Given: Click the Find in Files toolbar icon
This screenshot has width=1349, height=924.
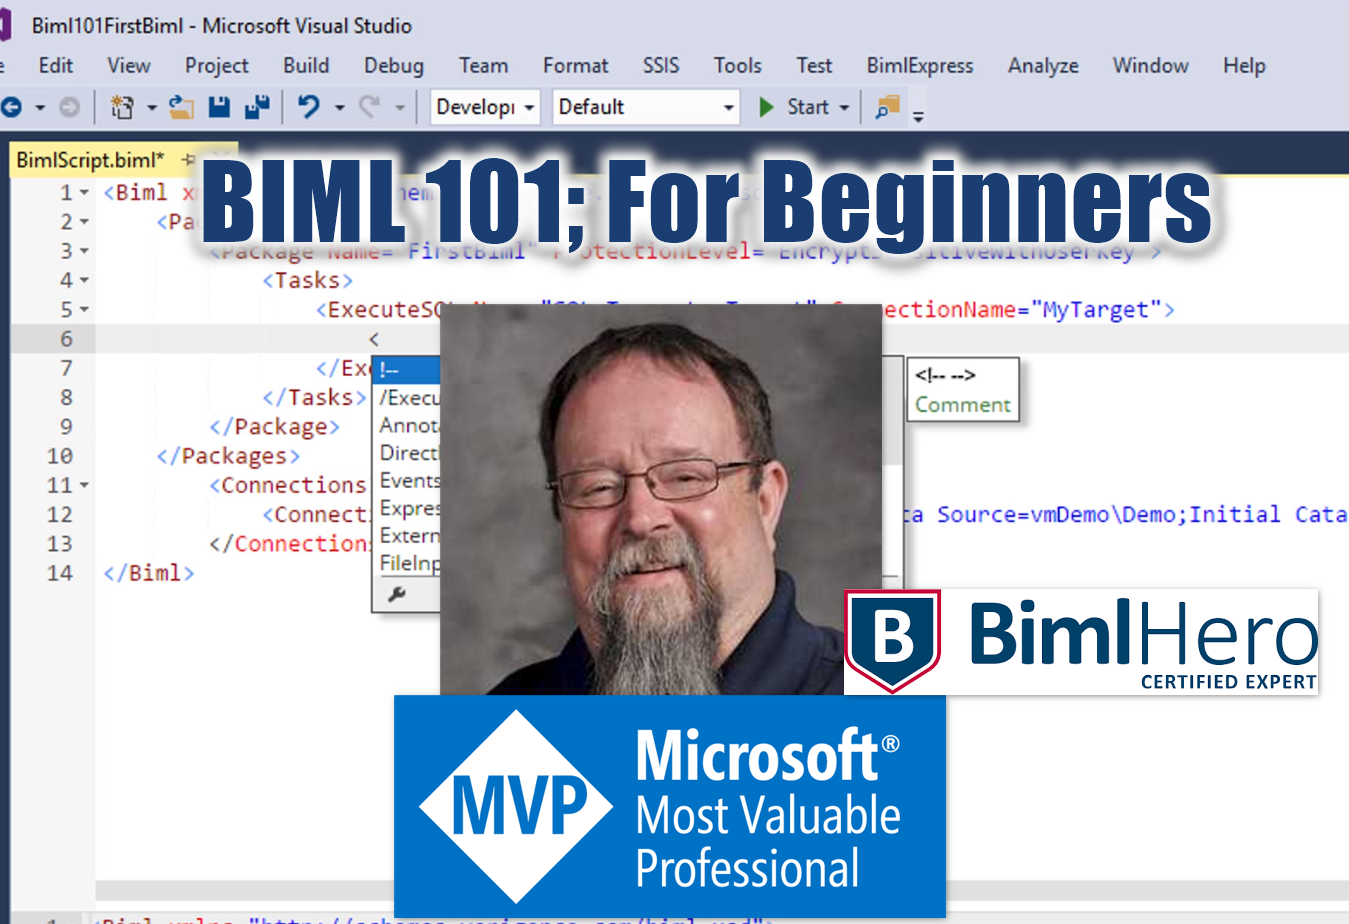Looking at the screenshot, I should pyautogui.click(x=887, y=107).
